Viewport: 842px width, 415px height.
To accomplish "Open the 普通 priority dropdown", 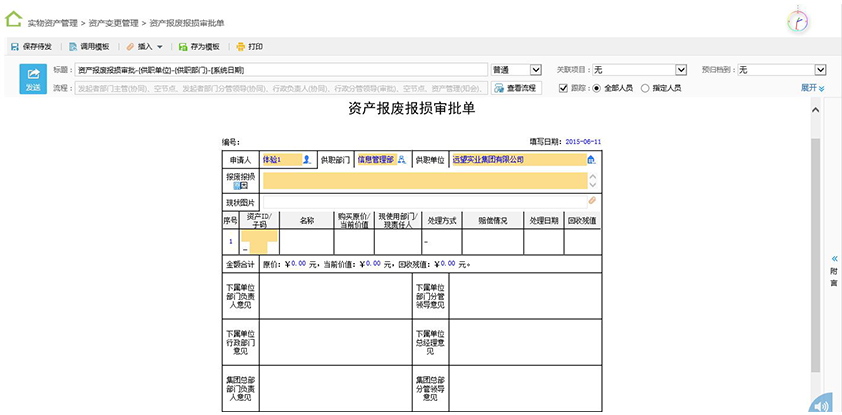I will click(x=517, y=70).
